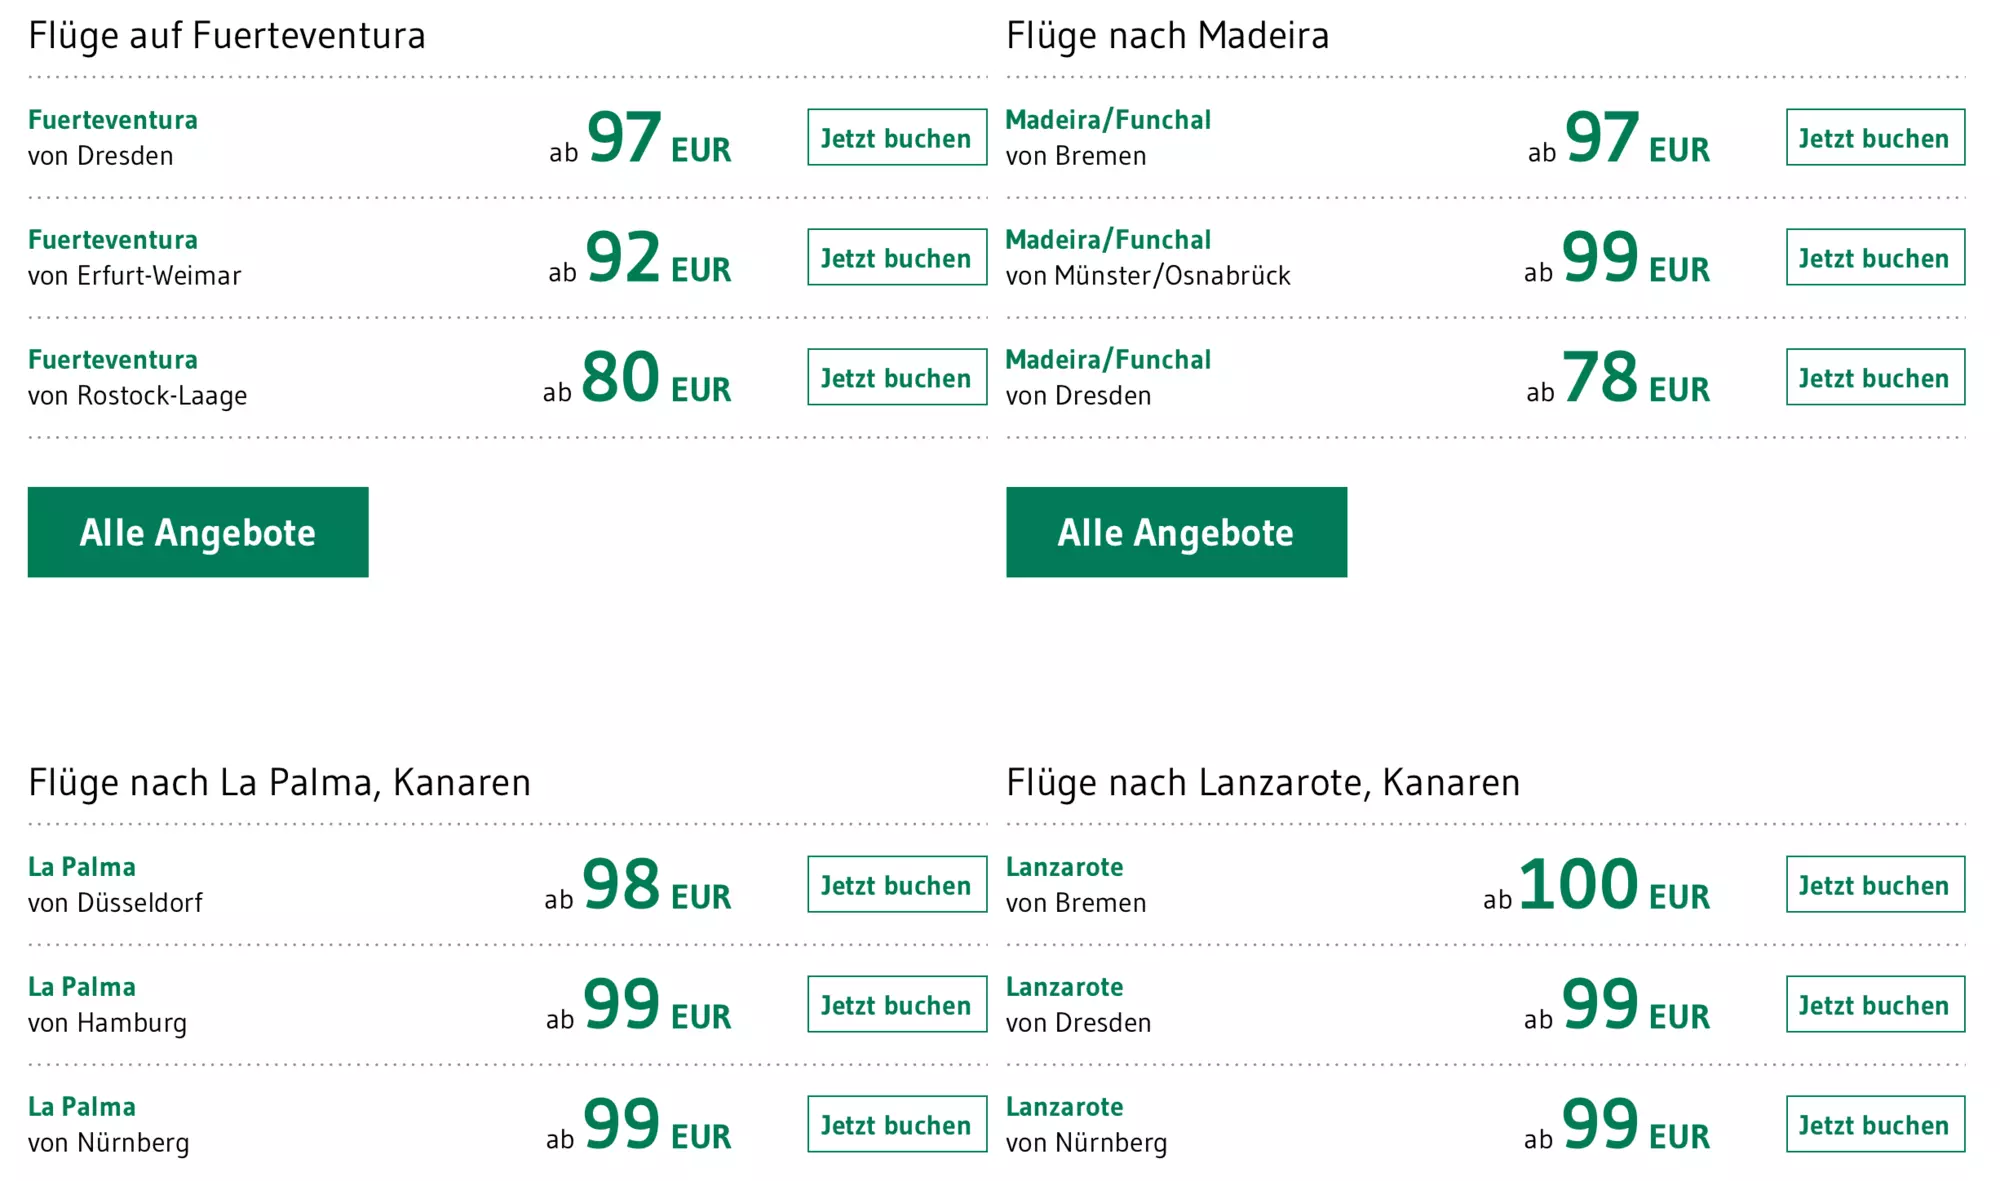
Task: Show all Fuerteventura offers via Alle Angebote
Action: pyautogui.click(x=198, y=532)
